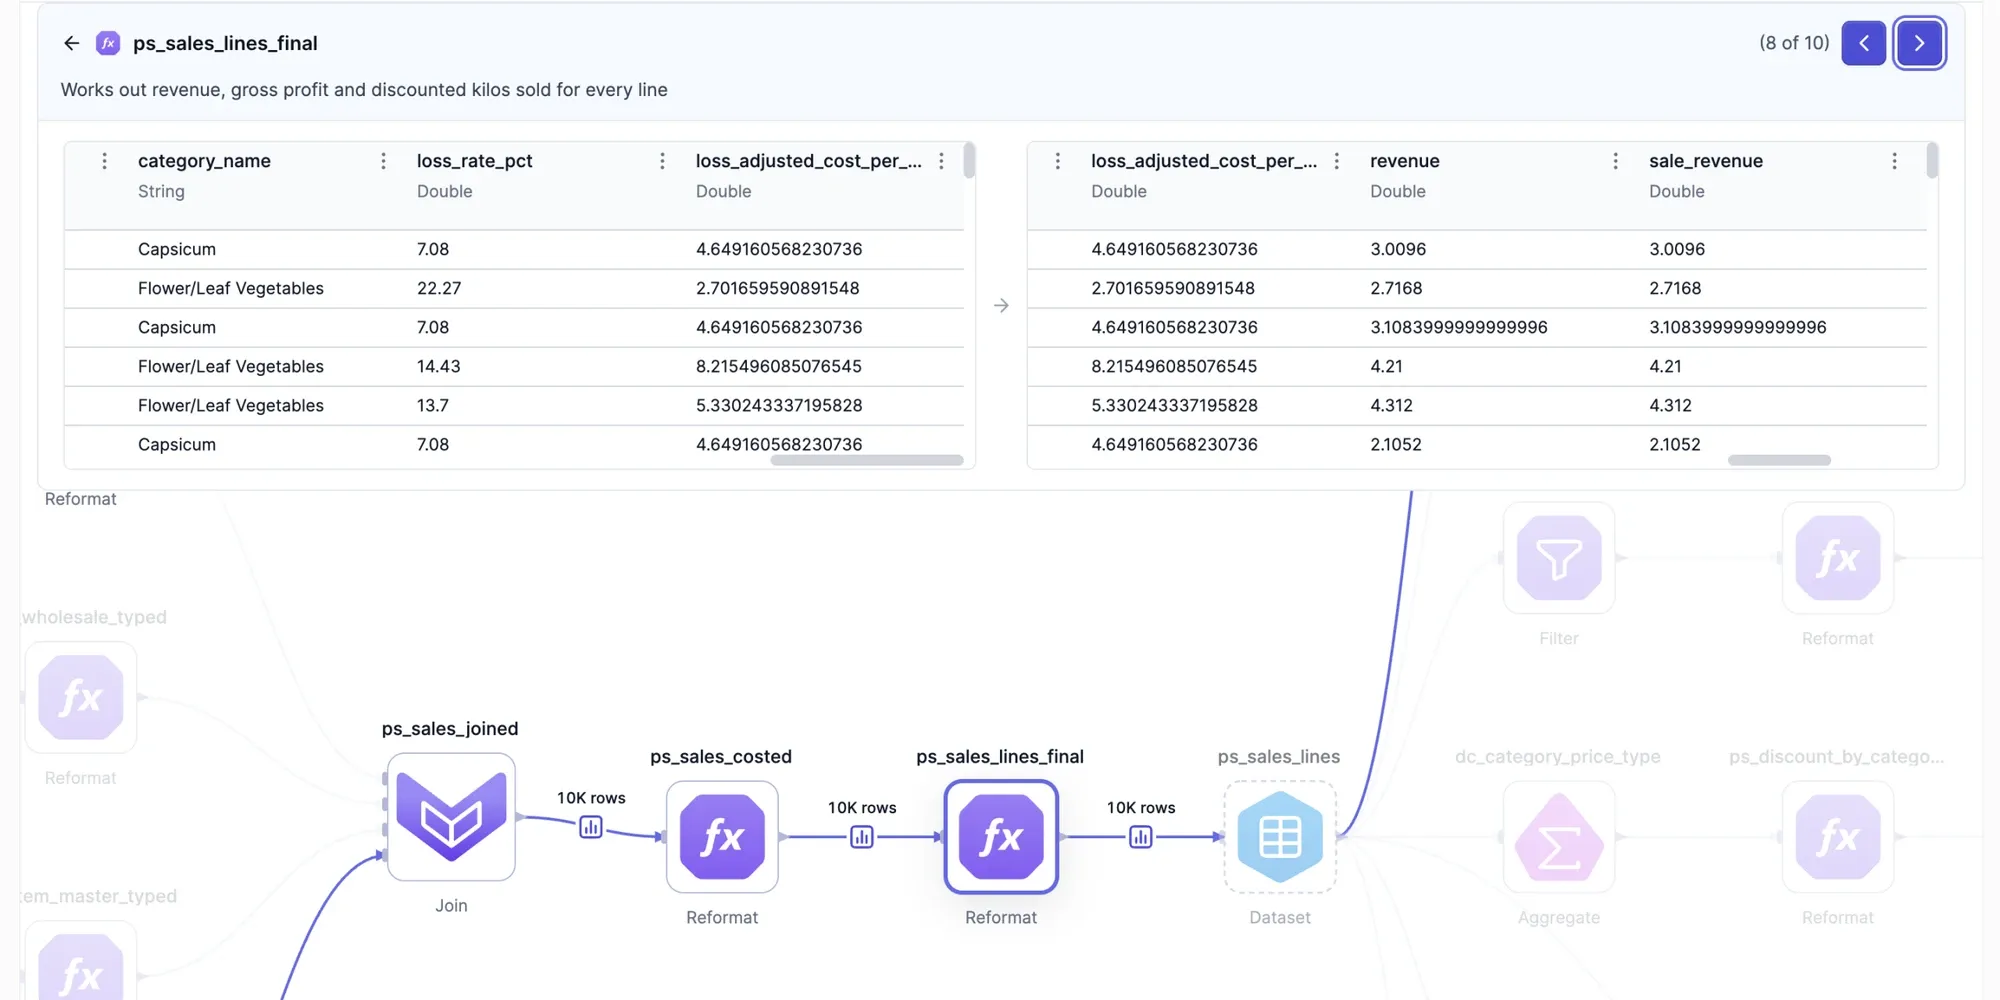Select the ps_sales_joined Join node icon

pos(451,817)
